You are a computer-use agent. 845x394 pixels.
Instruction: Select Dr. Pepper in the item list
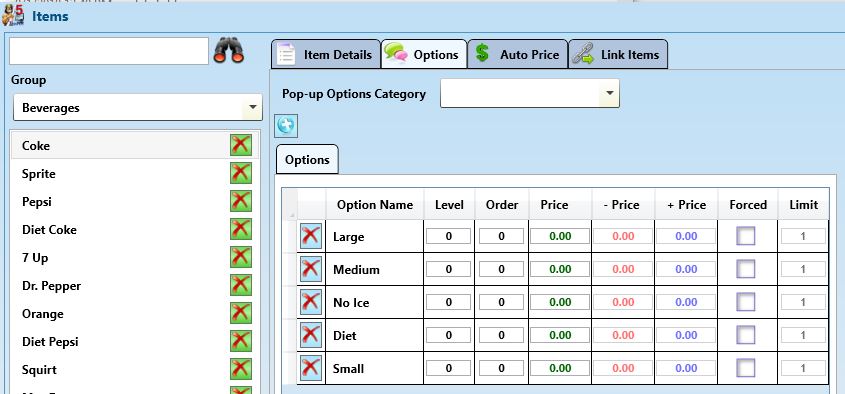(x=135, y=286)
